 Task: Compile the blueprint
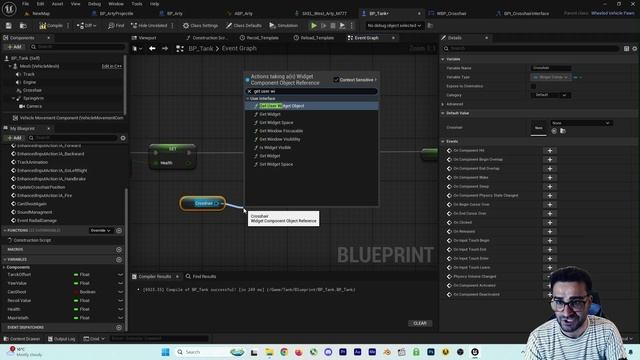coord(51,26)
